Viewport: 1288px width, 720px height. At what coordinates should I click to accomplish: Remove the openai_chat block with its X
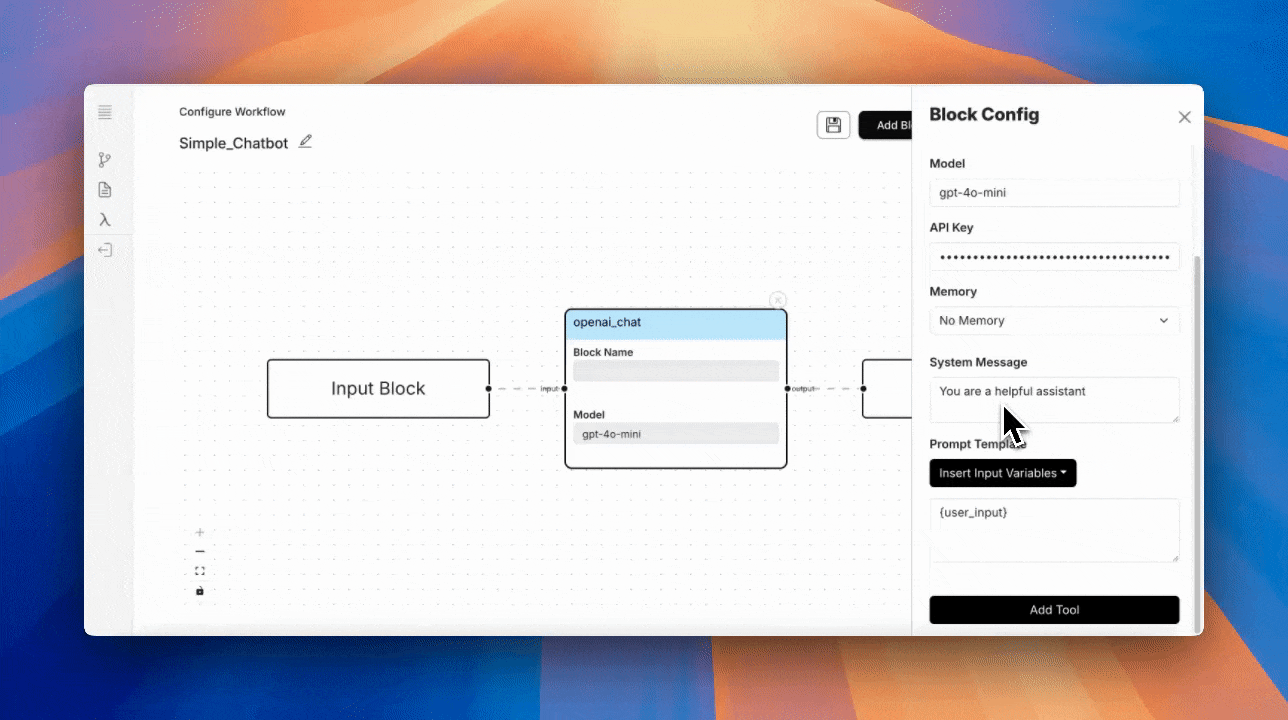[777, 300]
